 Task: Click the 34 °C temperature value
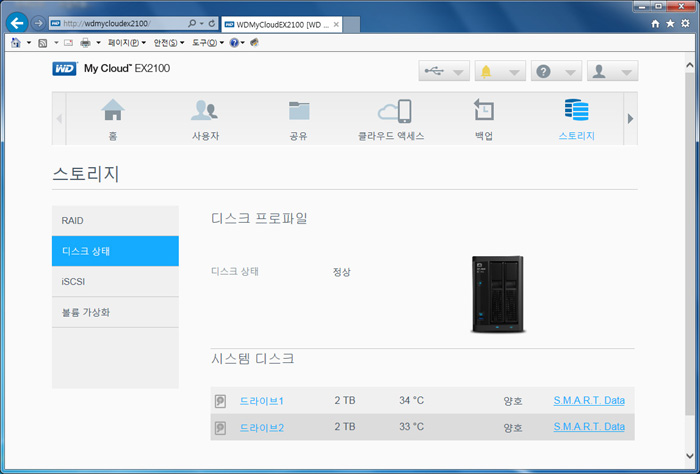411,400
